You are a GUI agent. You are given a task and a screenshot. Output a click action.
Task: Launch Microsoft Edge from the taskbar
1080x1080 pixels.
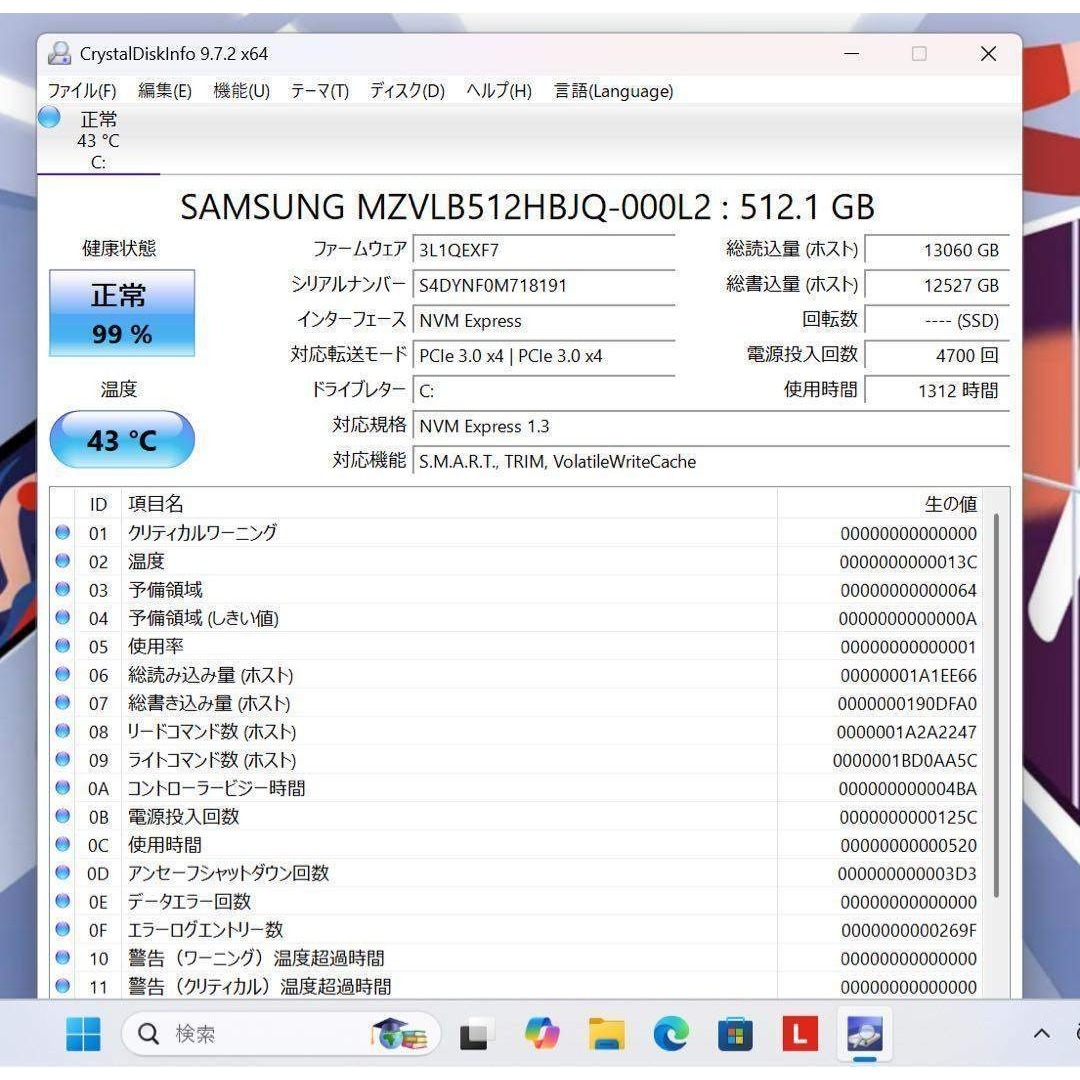point(671,1034)
